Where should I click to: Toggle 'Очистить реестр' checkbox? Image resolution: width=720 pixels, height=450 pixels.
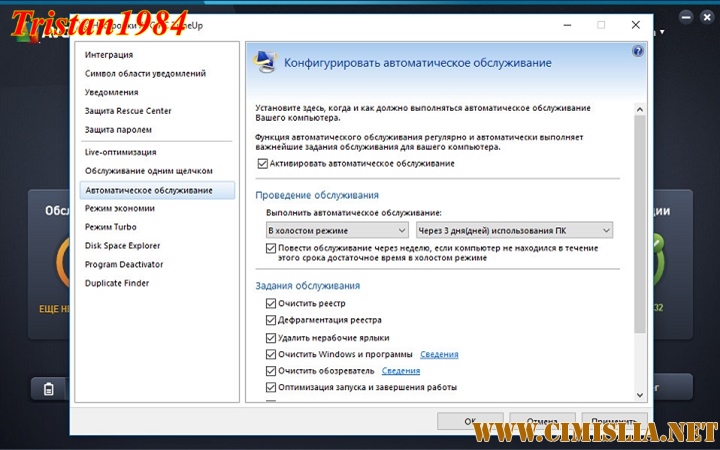[x=270, y=304]
